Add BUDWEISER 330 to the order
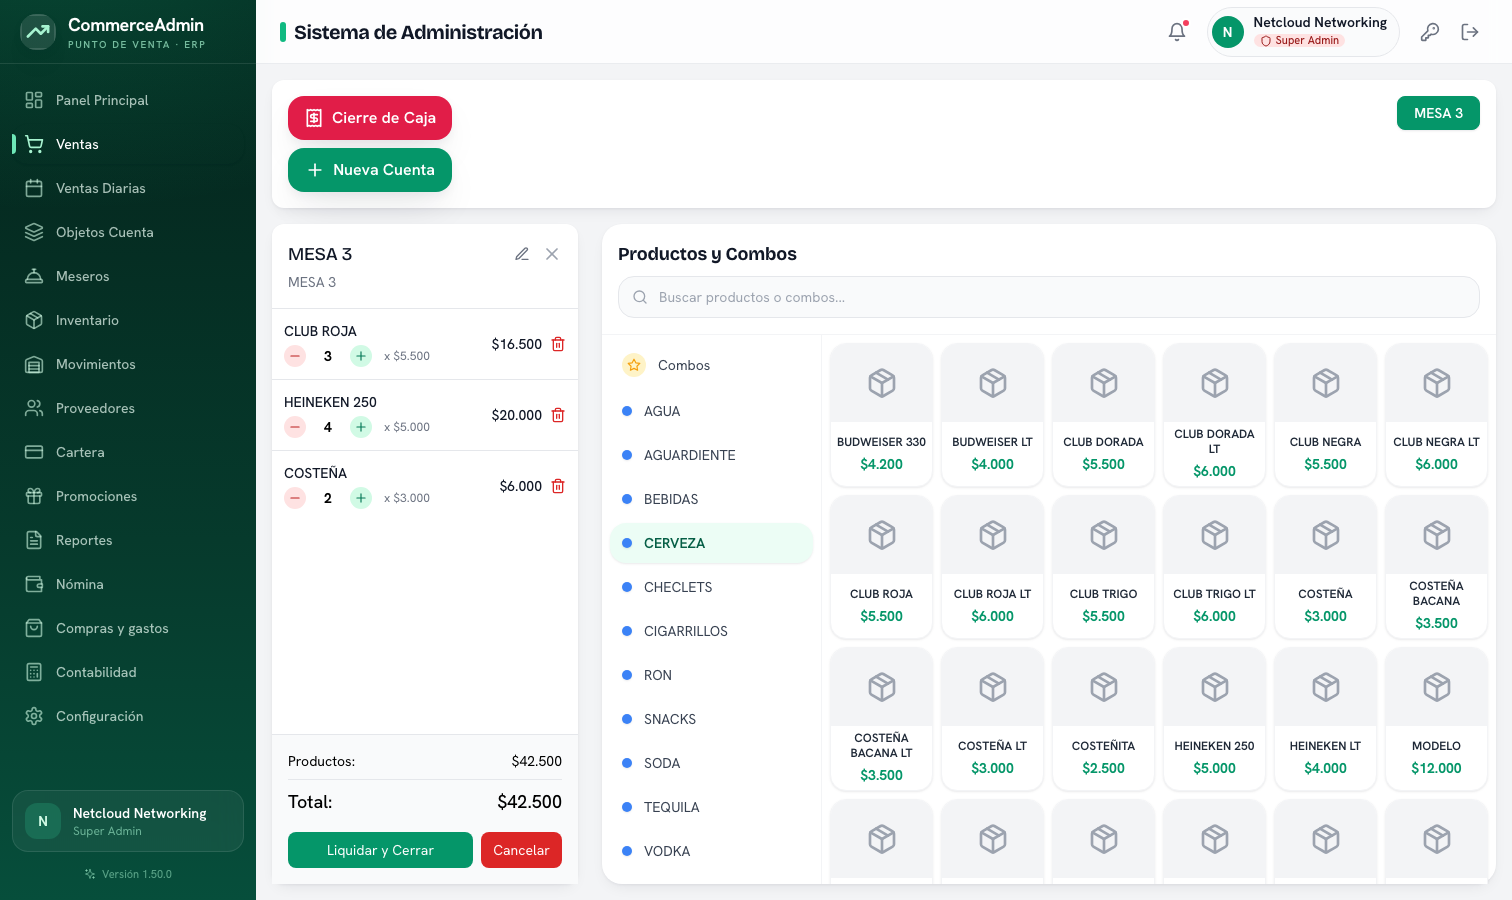Image resolution: width=1512 pixels, height=900 pixels. point(882,415)
